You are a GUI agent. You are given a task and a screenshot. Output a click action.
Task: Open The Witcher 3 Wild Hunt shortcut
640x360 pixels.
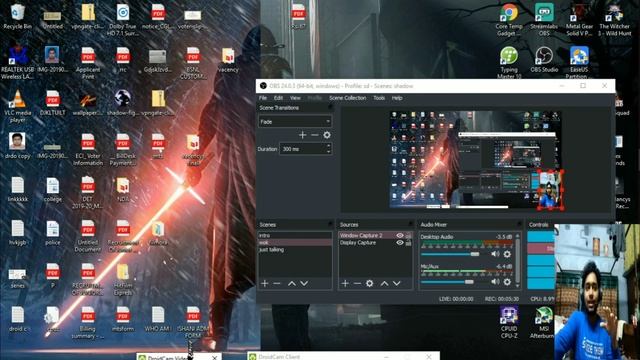(614, 20)
